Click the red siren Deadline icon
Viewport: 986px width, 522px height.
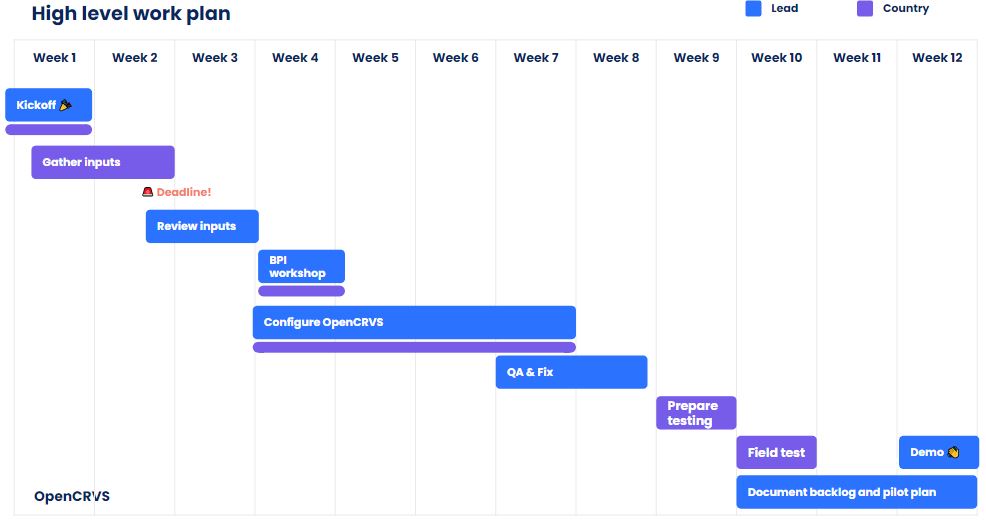coord(147,192)
